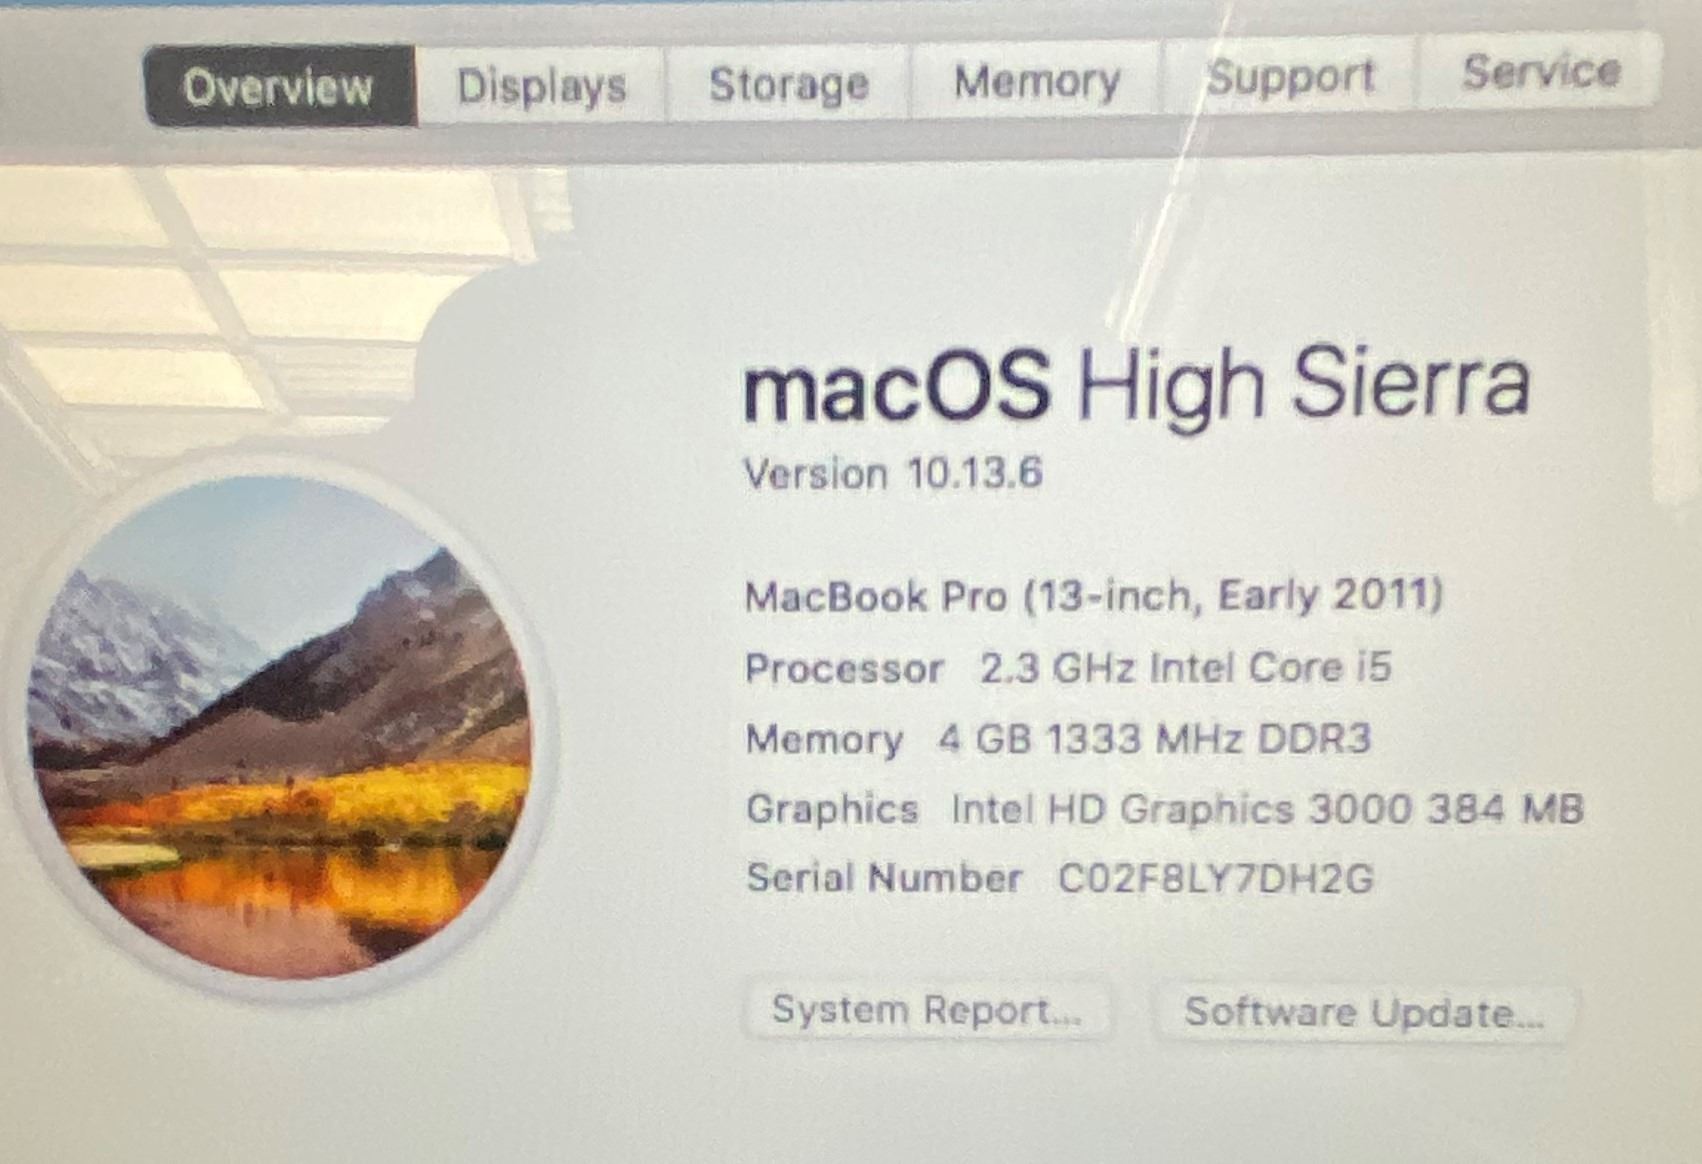Open the Support tab

point(1290,77)
